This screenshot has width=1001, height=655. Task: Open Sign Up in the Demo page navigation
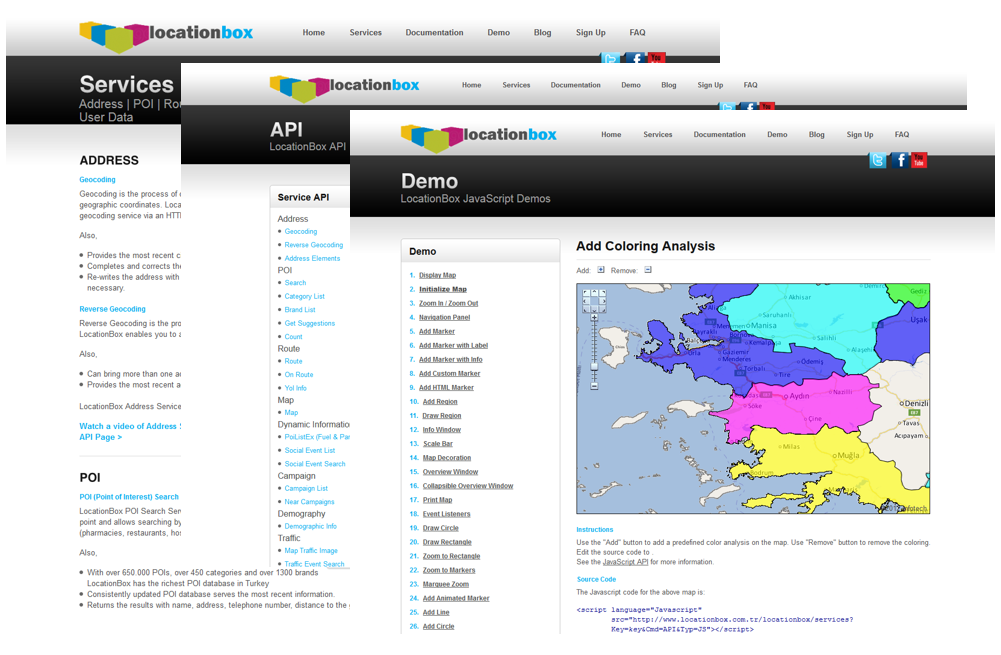click(860, 135)
